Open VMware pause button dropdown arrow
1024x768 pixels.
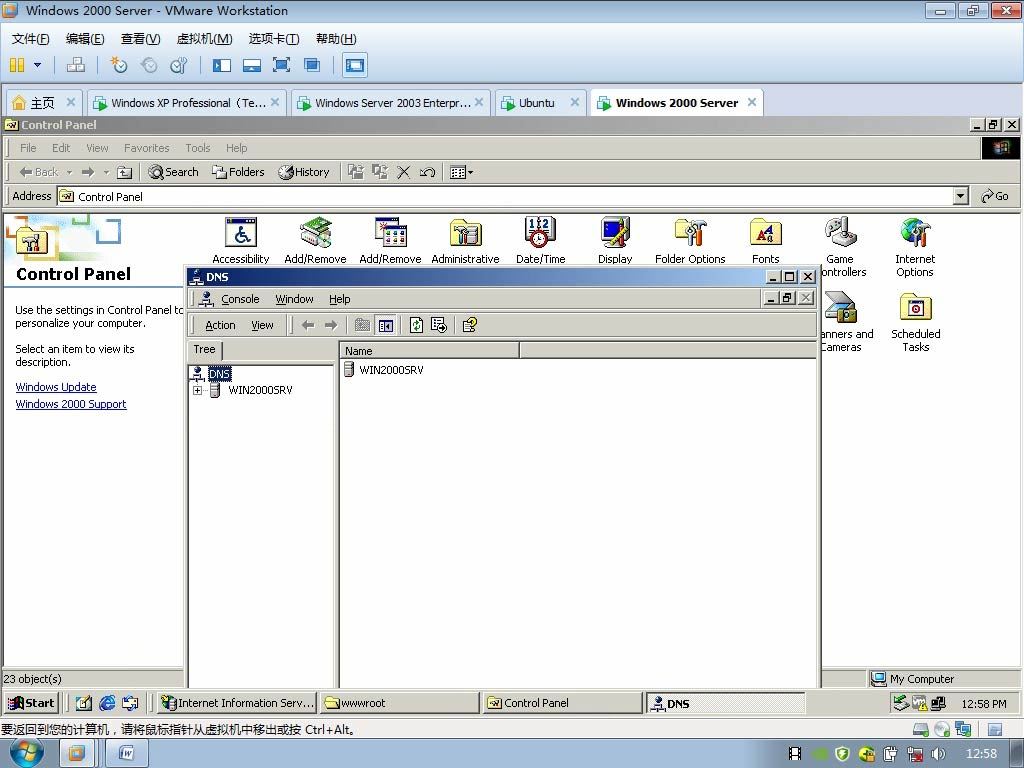(x=37, y=65)
